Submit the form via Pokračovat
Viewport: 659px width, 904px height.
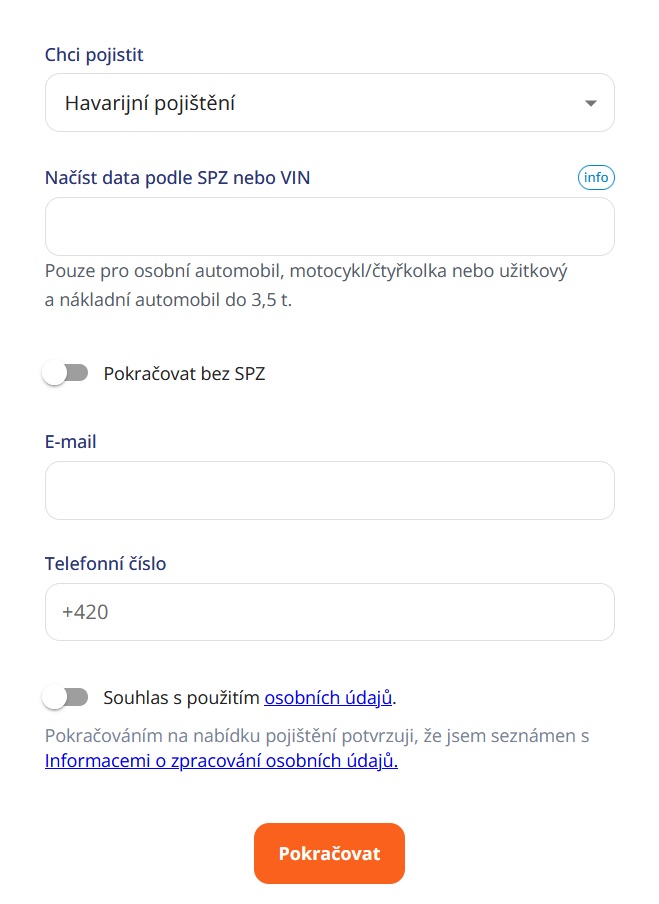(x=329, y=853)
